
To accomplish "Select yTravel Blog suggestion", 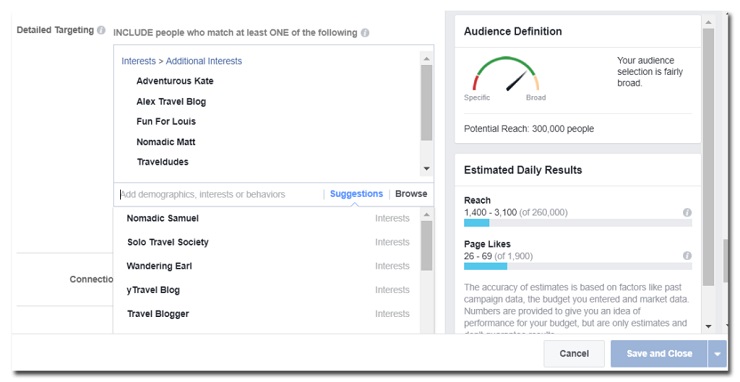I will pyautogui.click(x=267, y=290).
